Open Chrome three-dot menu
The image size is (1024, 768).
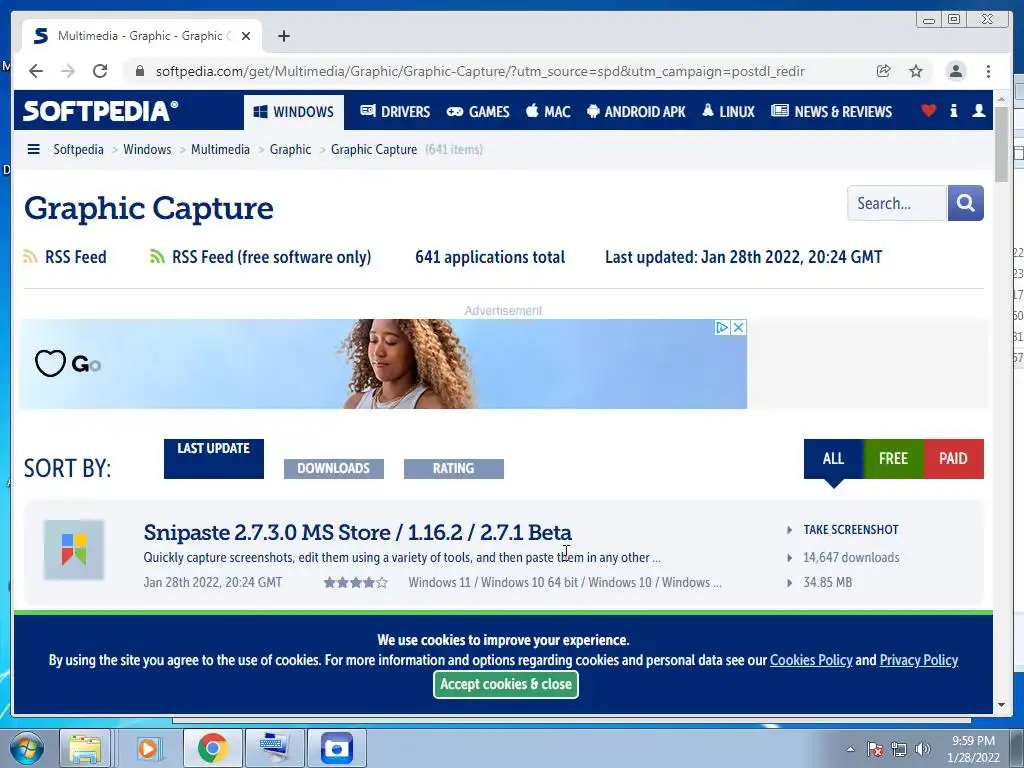[x=988, y=71]
